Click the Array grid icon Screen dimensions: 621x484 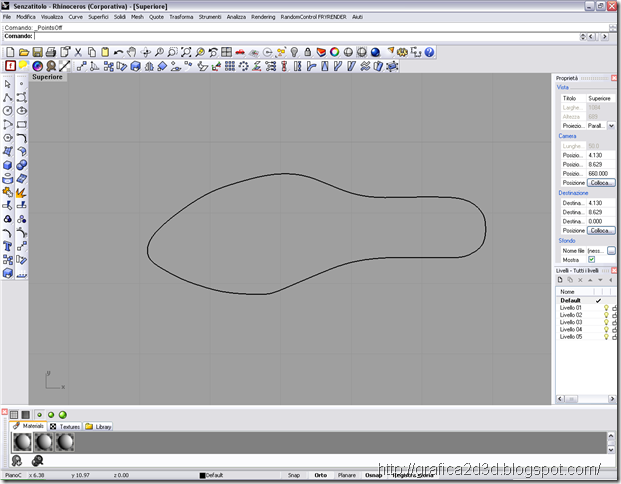(230, 66)
